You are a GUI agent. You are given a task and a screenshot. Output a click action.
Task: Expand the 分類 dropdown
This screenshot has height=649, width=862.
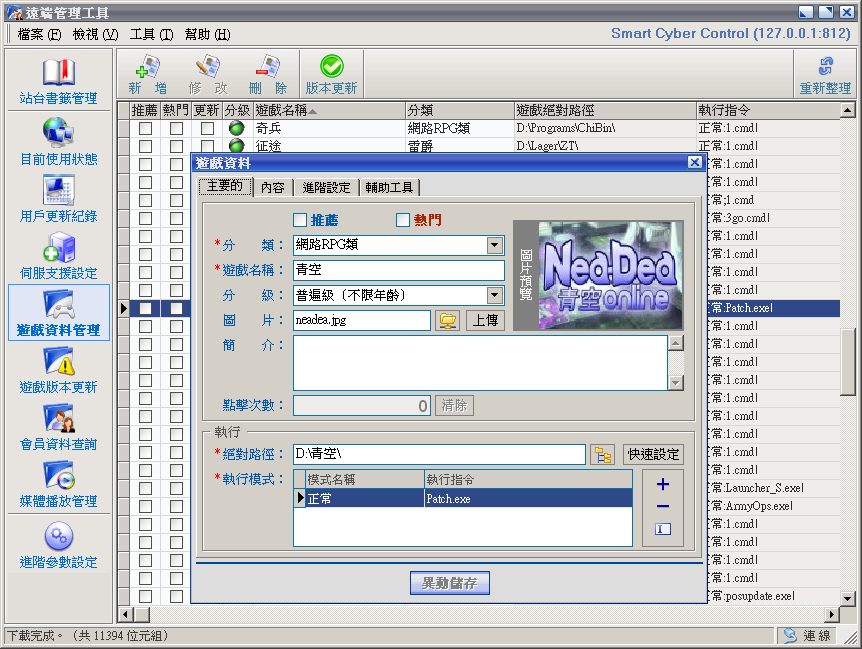pyautogui.click(x=495, y=245)
